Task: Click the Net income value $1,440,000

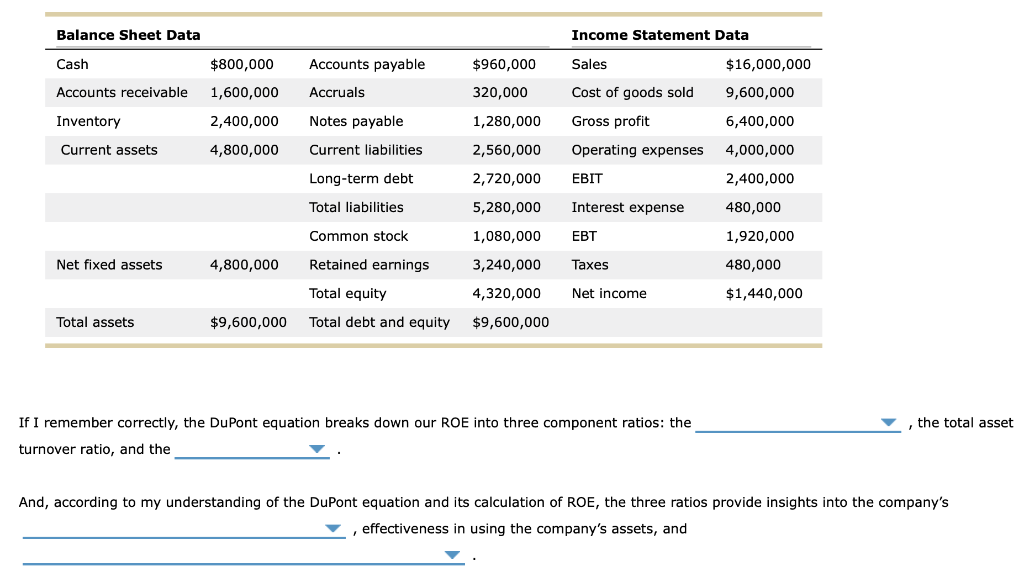Action: [x=764, y=294]
